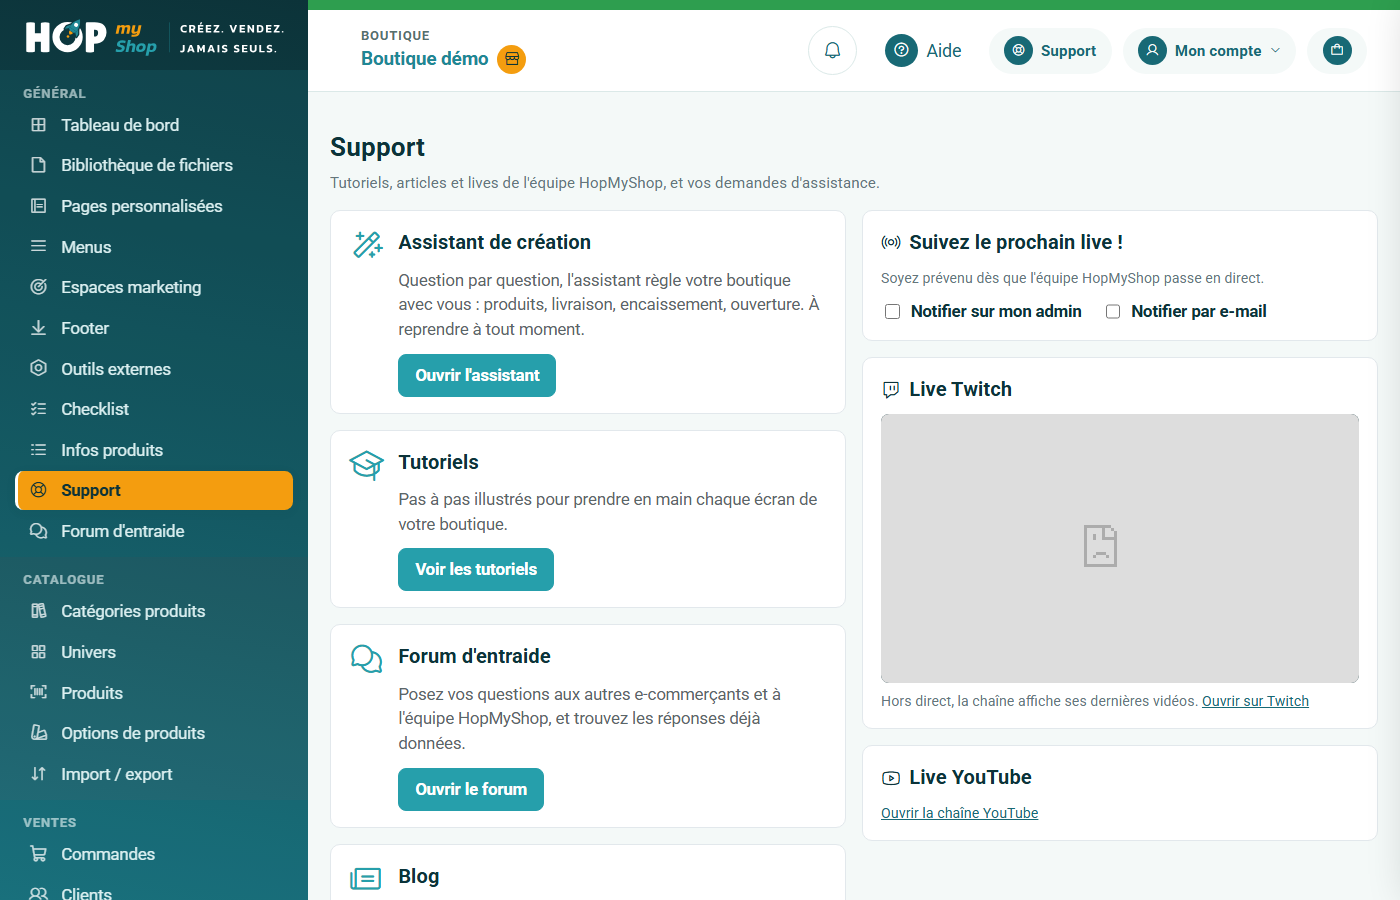The height and width of the screenshot is (900, 1400).
Task: Open the Ouvrir la chaîne YouTube link
Action: (959, 813)
